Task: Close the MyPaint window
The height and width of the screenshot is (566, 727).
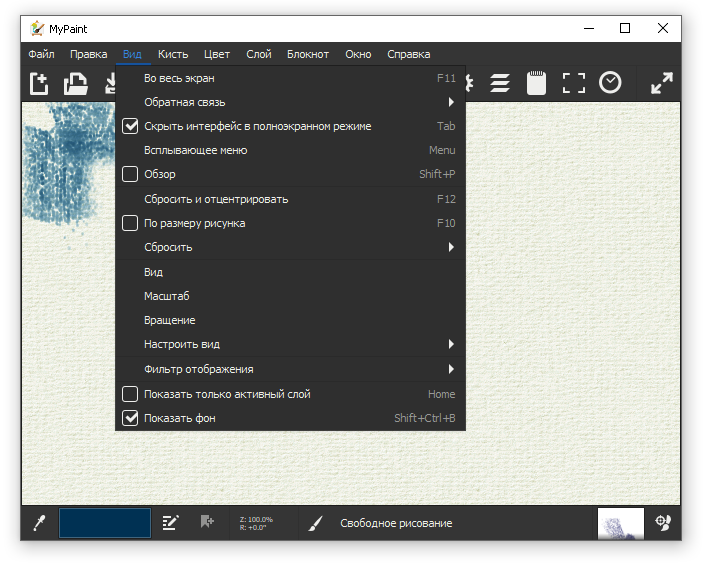Action: pos(663,29)
